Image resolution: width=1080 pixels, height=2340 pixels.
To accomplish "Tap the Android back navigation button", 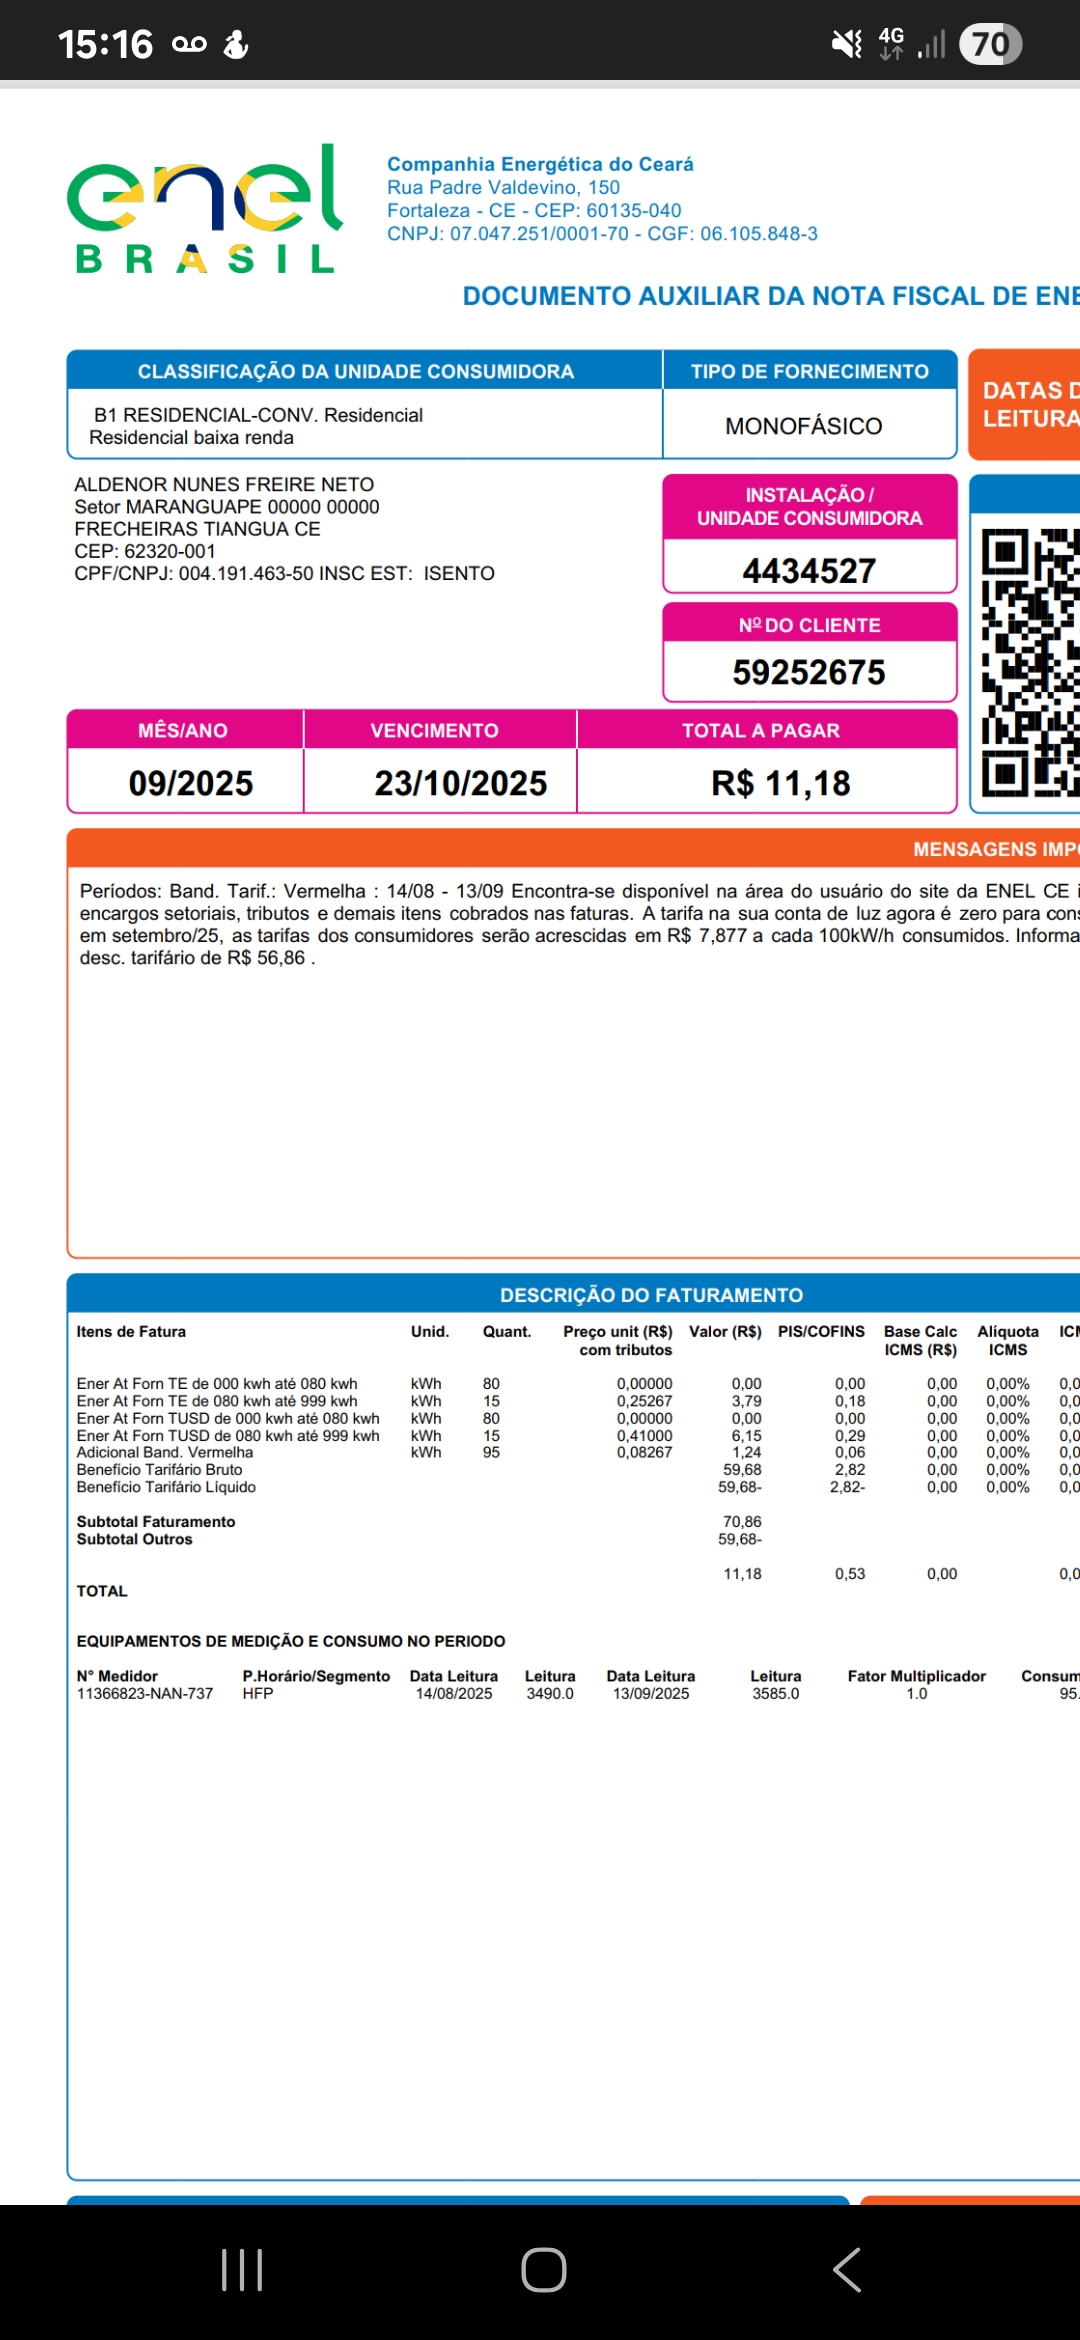I will (846, 2269).
